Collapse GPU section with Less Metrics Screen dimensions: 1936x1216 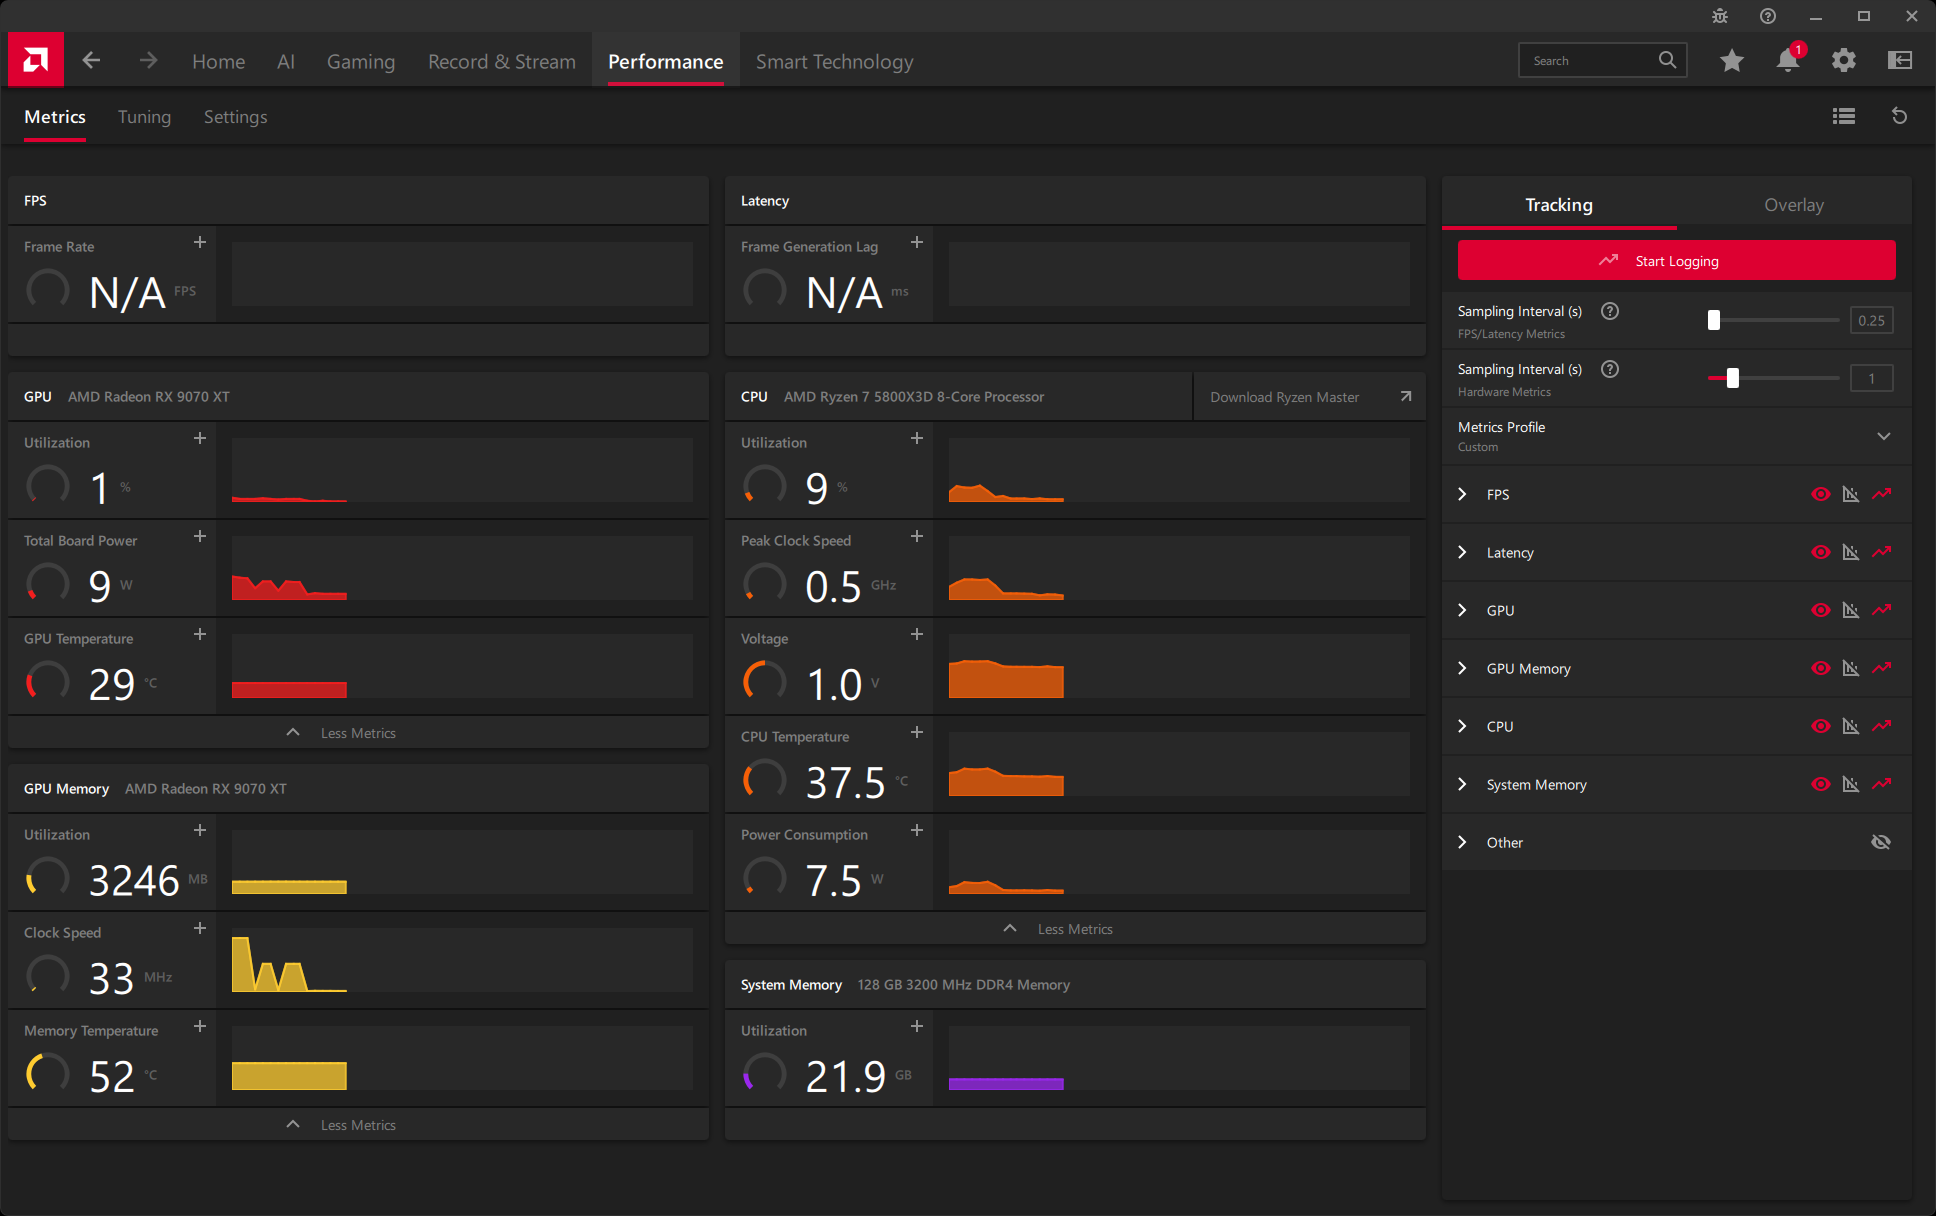(x=357, y=733)
